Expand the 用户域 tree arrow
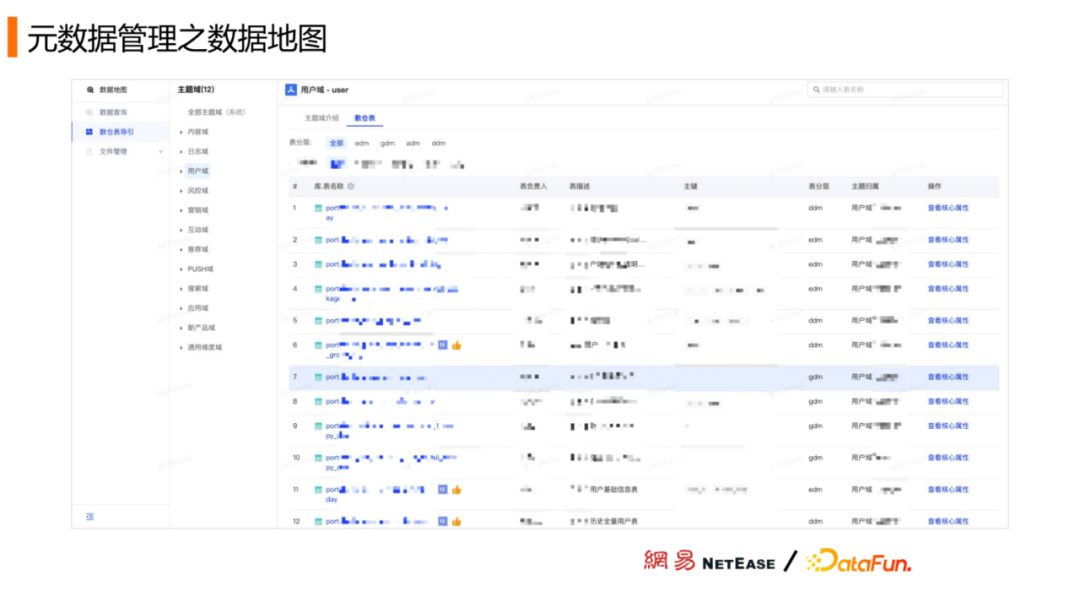Image resolution: width=1080 pixels, height=608 pixels. coord(181,171)
